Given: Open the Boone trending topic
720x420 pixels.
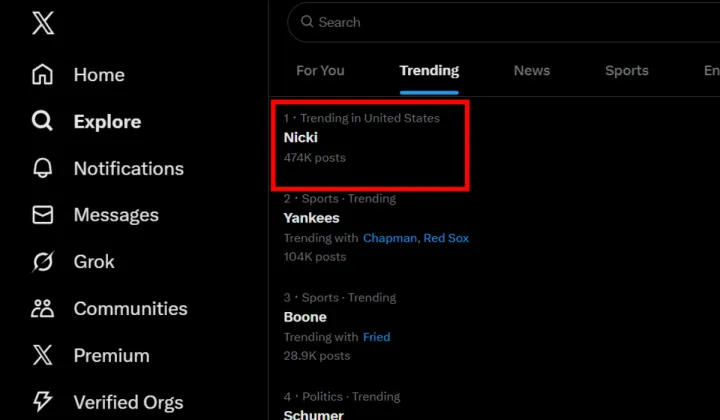Looking at the screenshot, I should tap(305, 317).
